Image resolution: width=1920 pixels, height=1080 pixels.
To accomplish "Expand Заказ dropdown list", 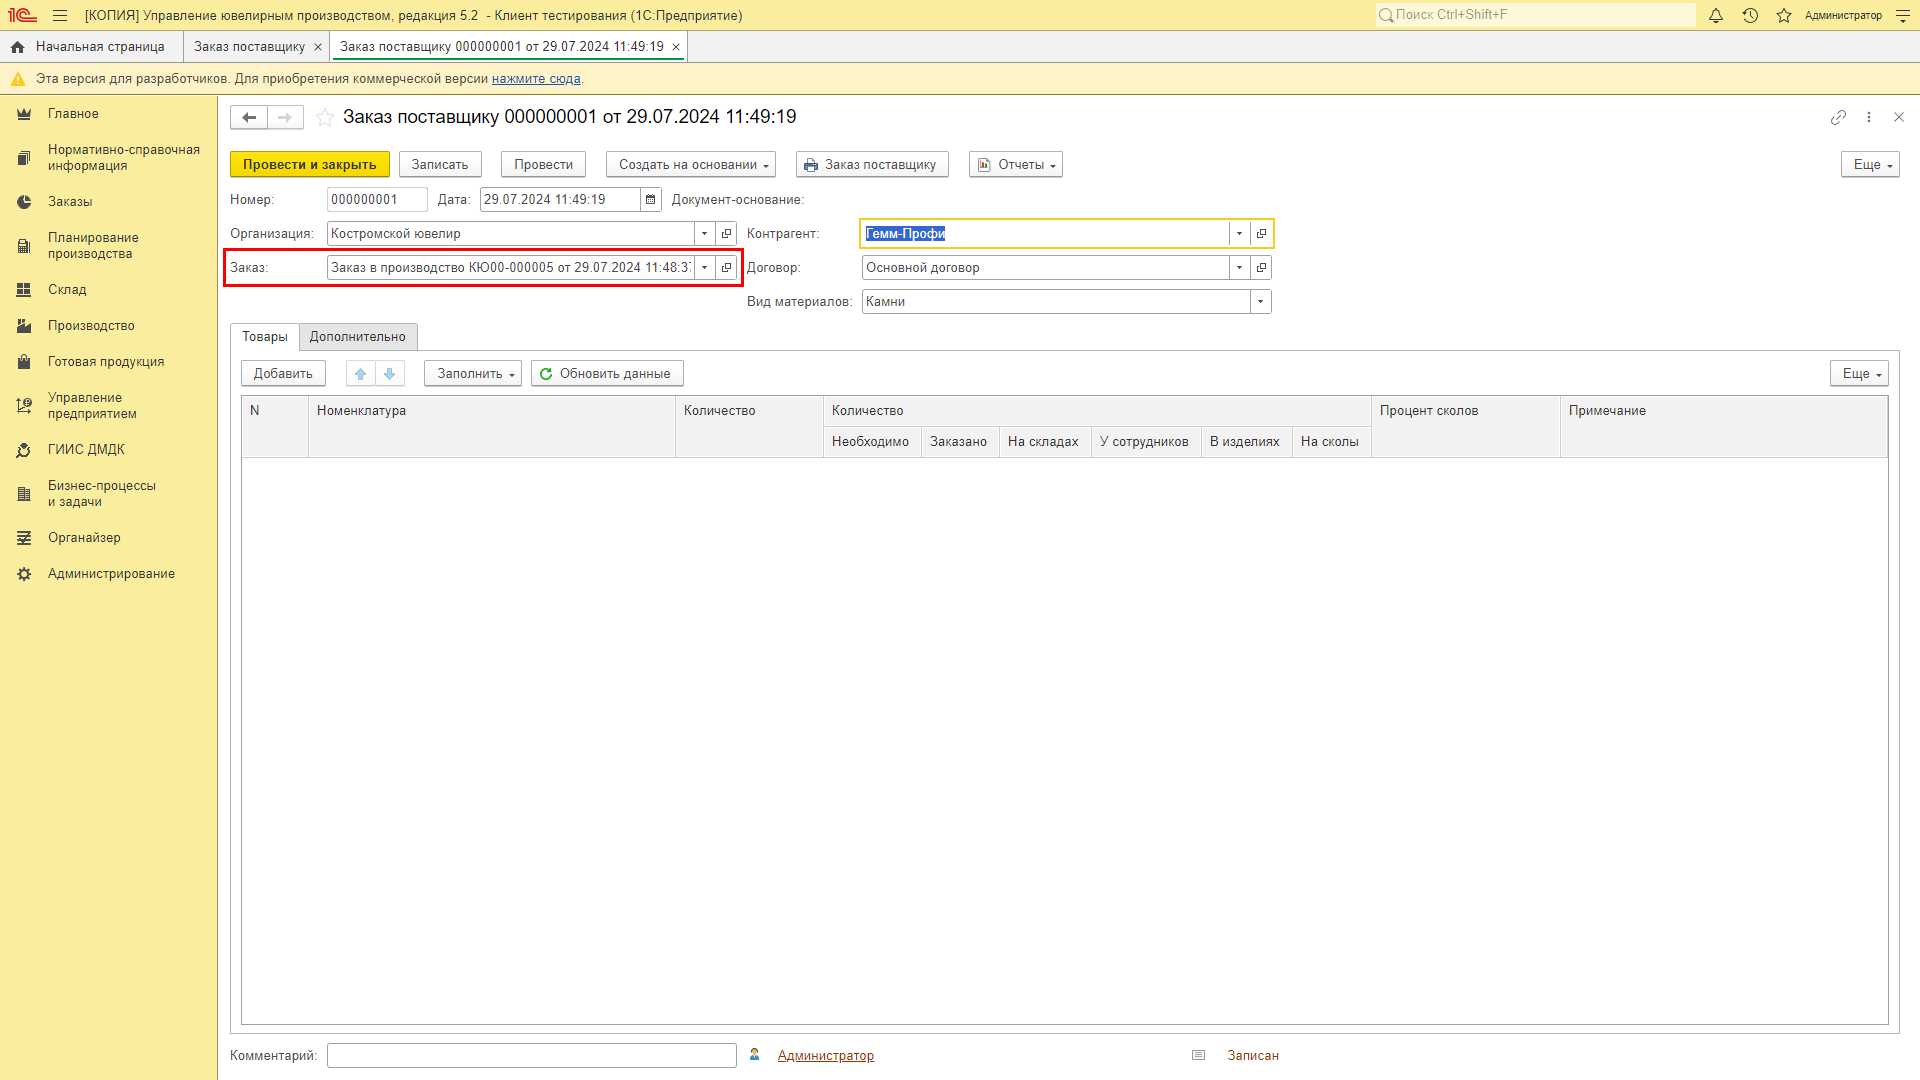I will point(705,268).
